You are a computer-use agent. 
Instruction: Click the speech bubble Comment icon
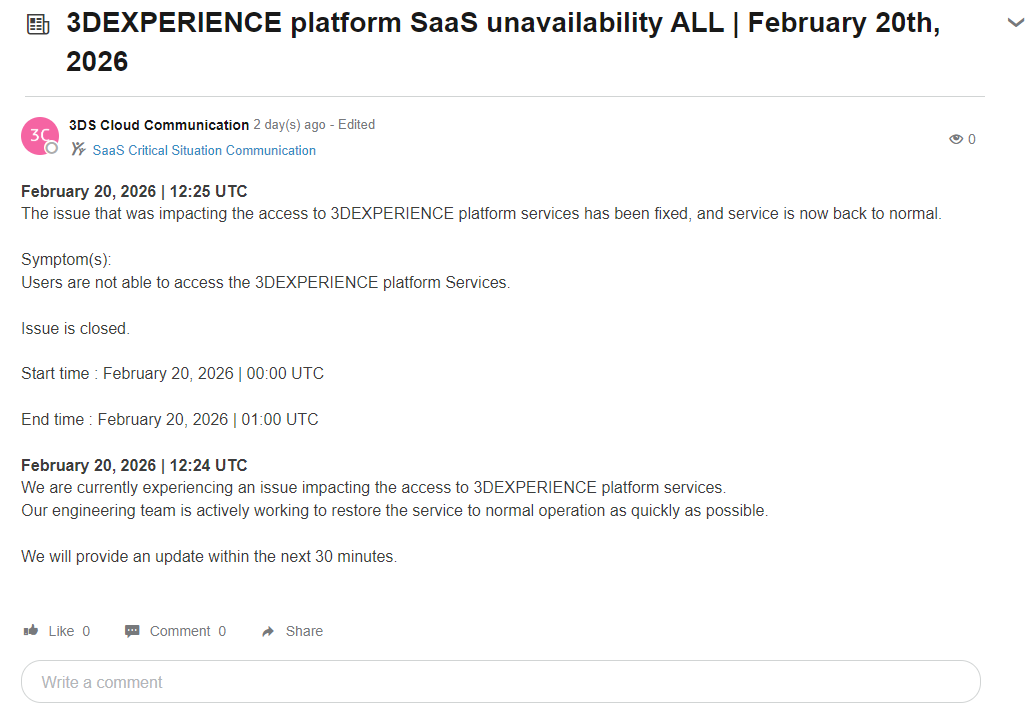click(131, 630)
